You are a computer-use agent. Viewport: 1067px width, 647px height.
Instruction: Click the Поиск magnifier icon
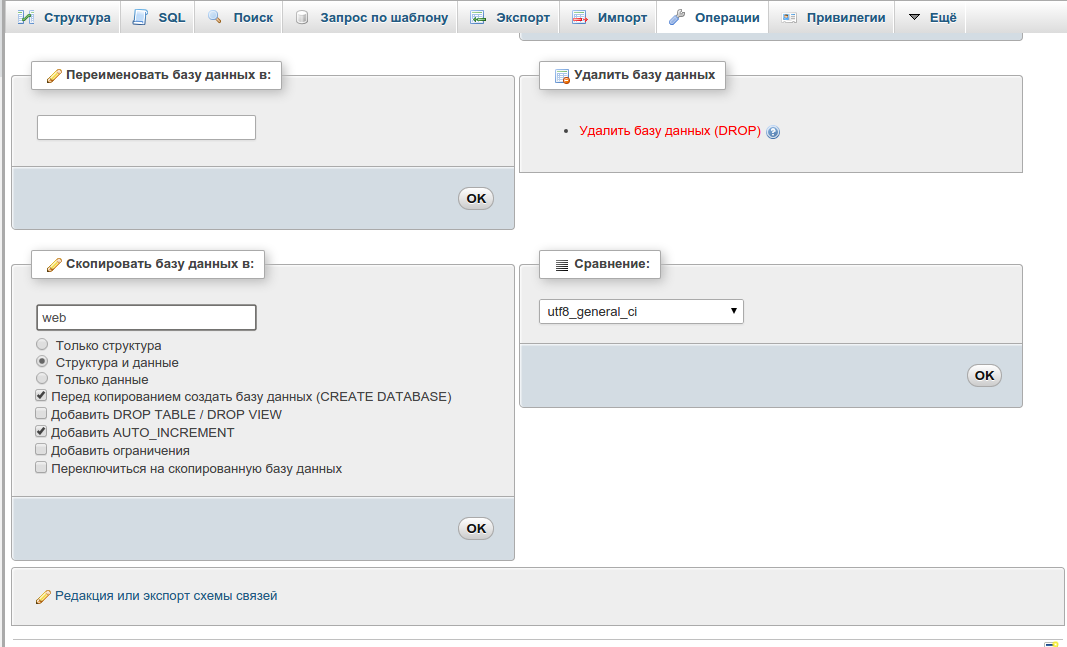215,17
